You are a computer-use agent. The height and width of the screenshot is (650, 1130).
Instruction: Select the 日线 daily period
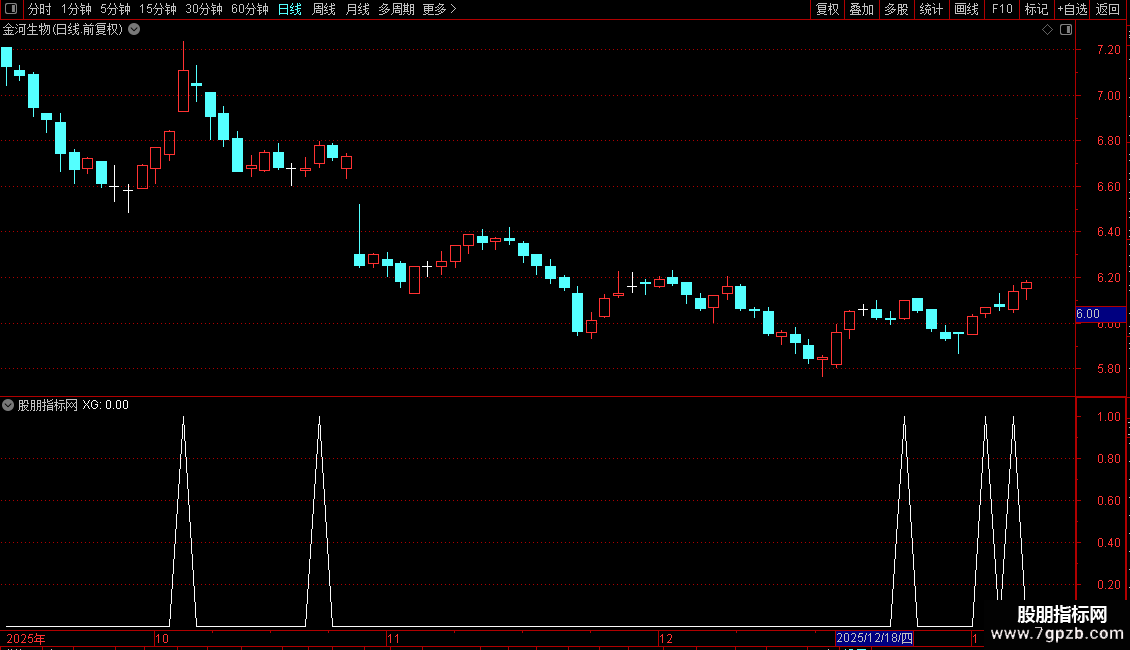290,9
